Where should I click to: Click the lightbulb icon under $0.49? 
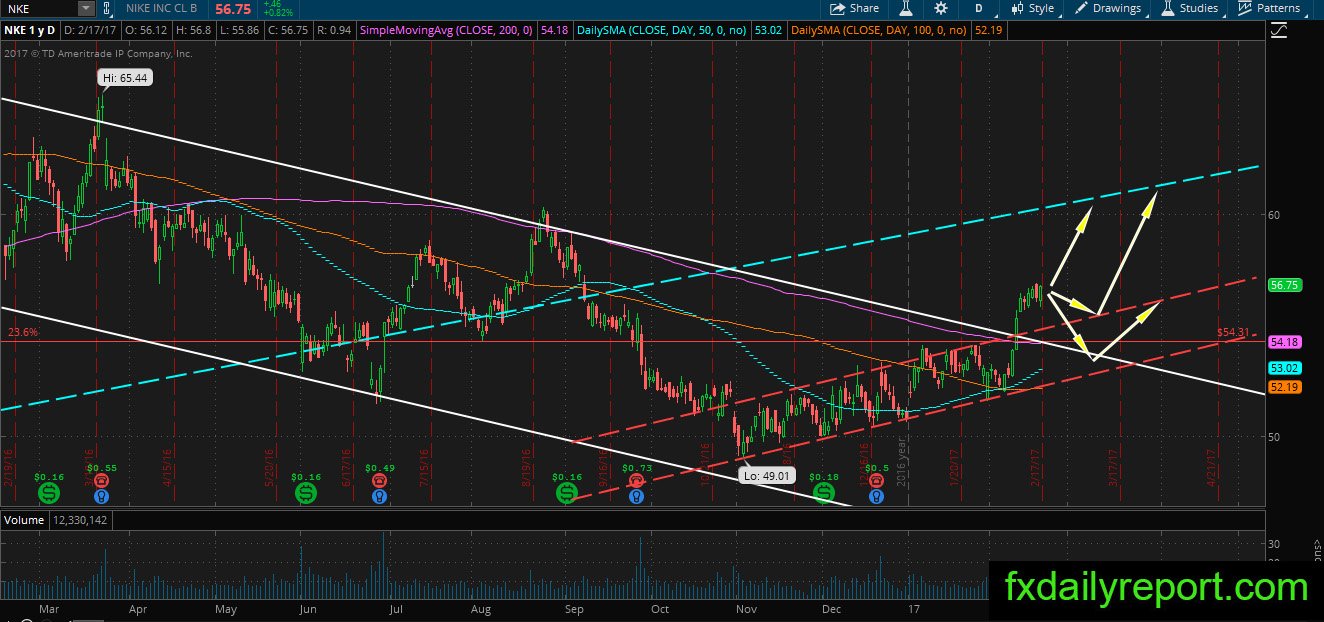[379, 495]
